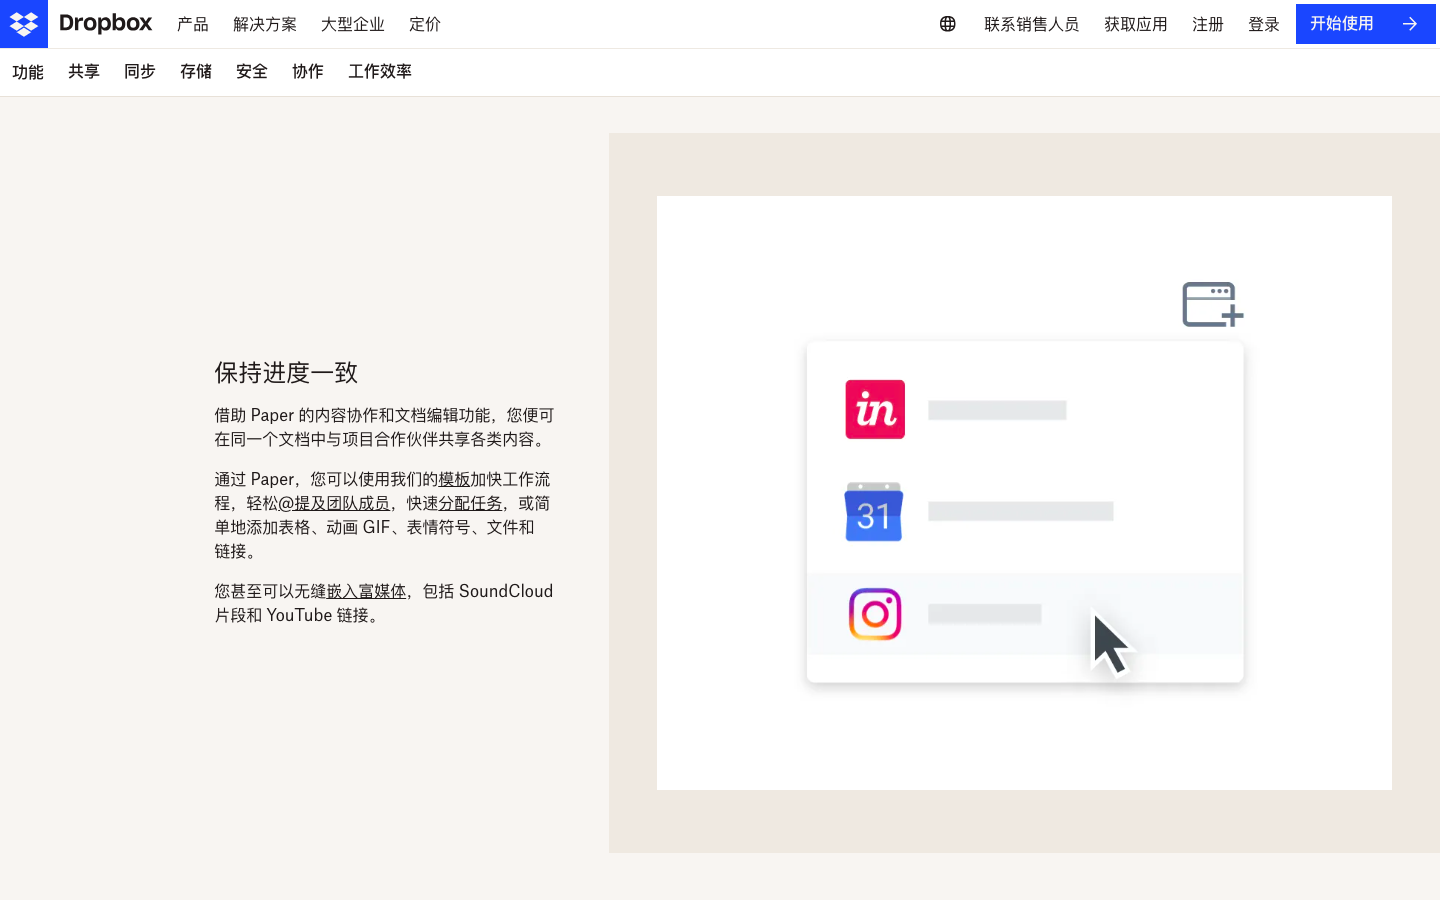Switch to the 共享 tab

(83, 71)
